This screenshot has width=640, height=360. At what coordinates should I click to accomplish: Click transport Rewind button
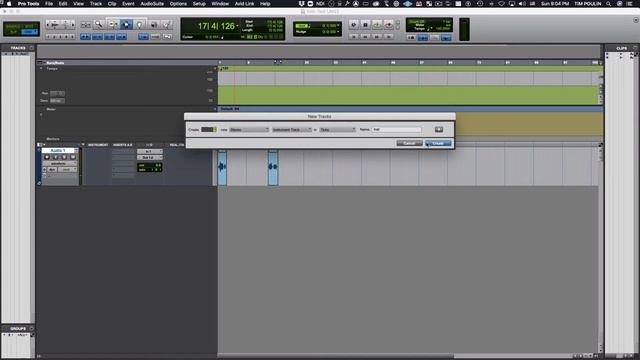coord(365,37)
